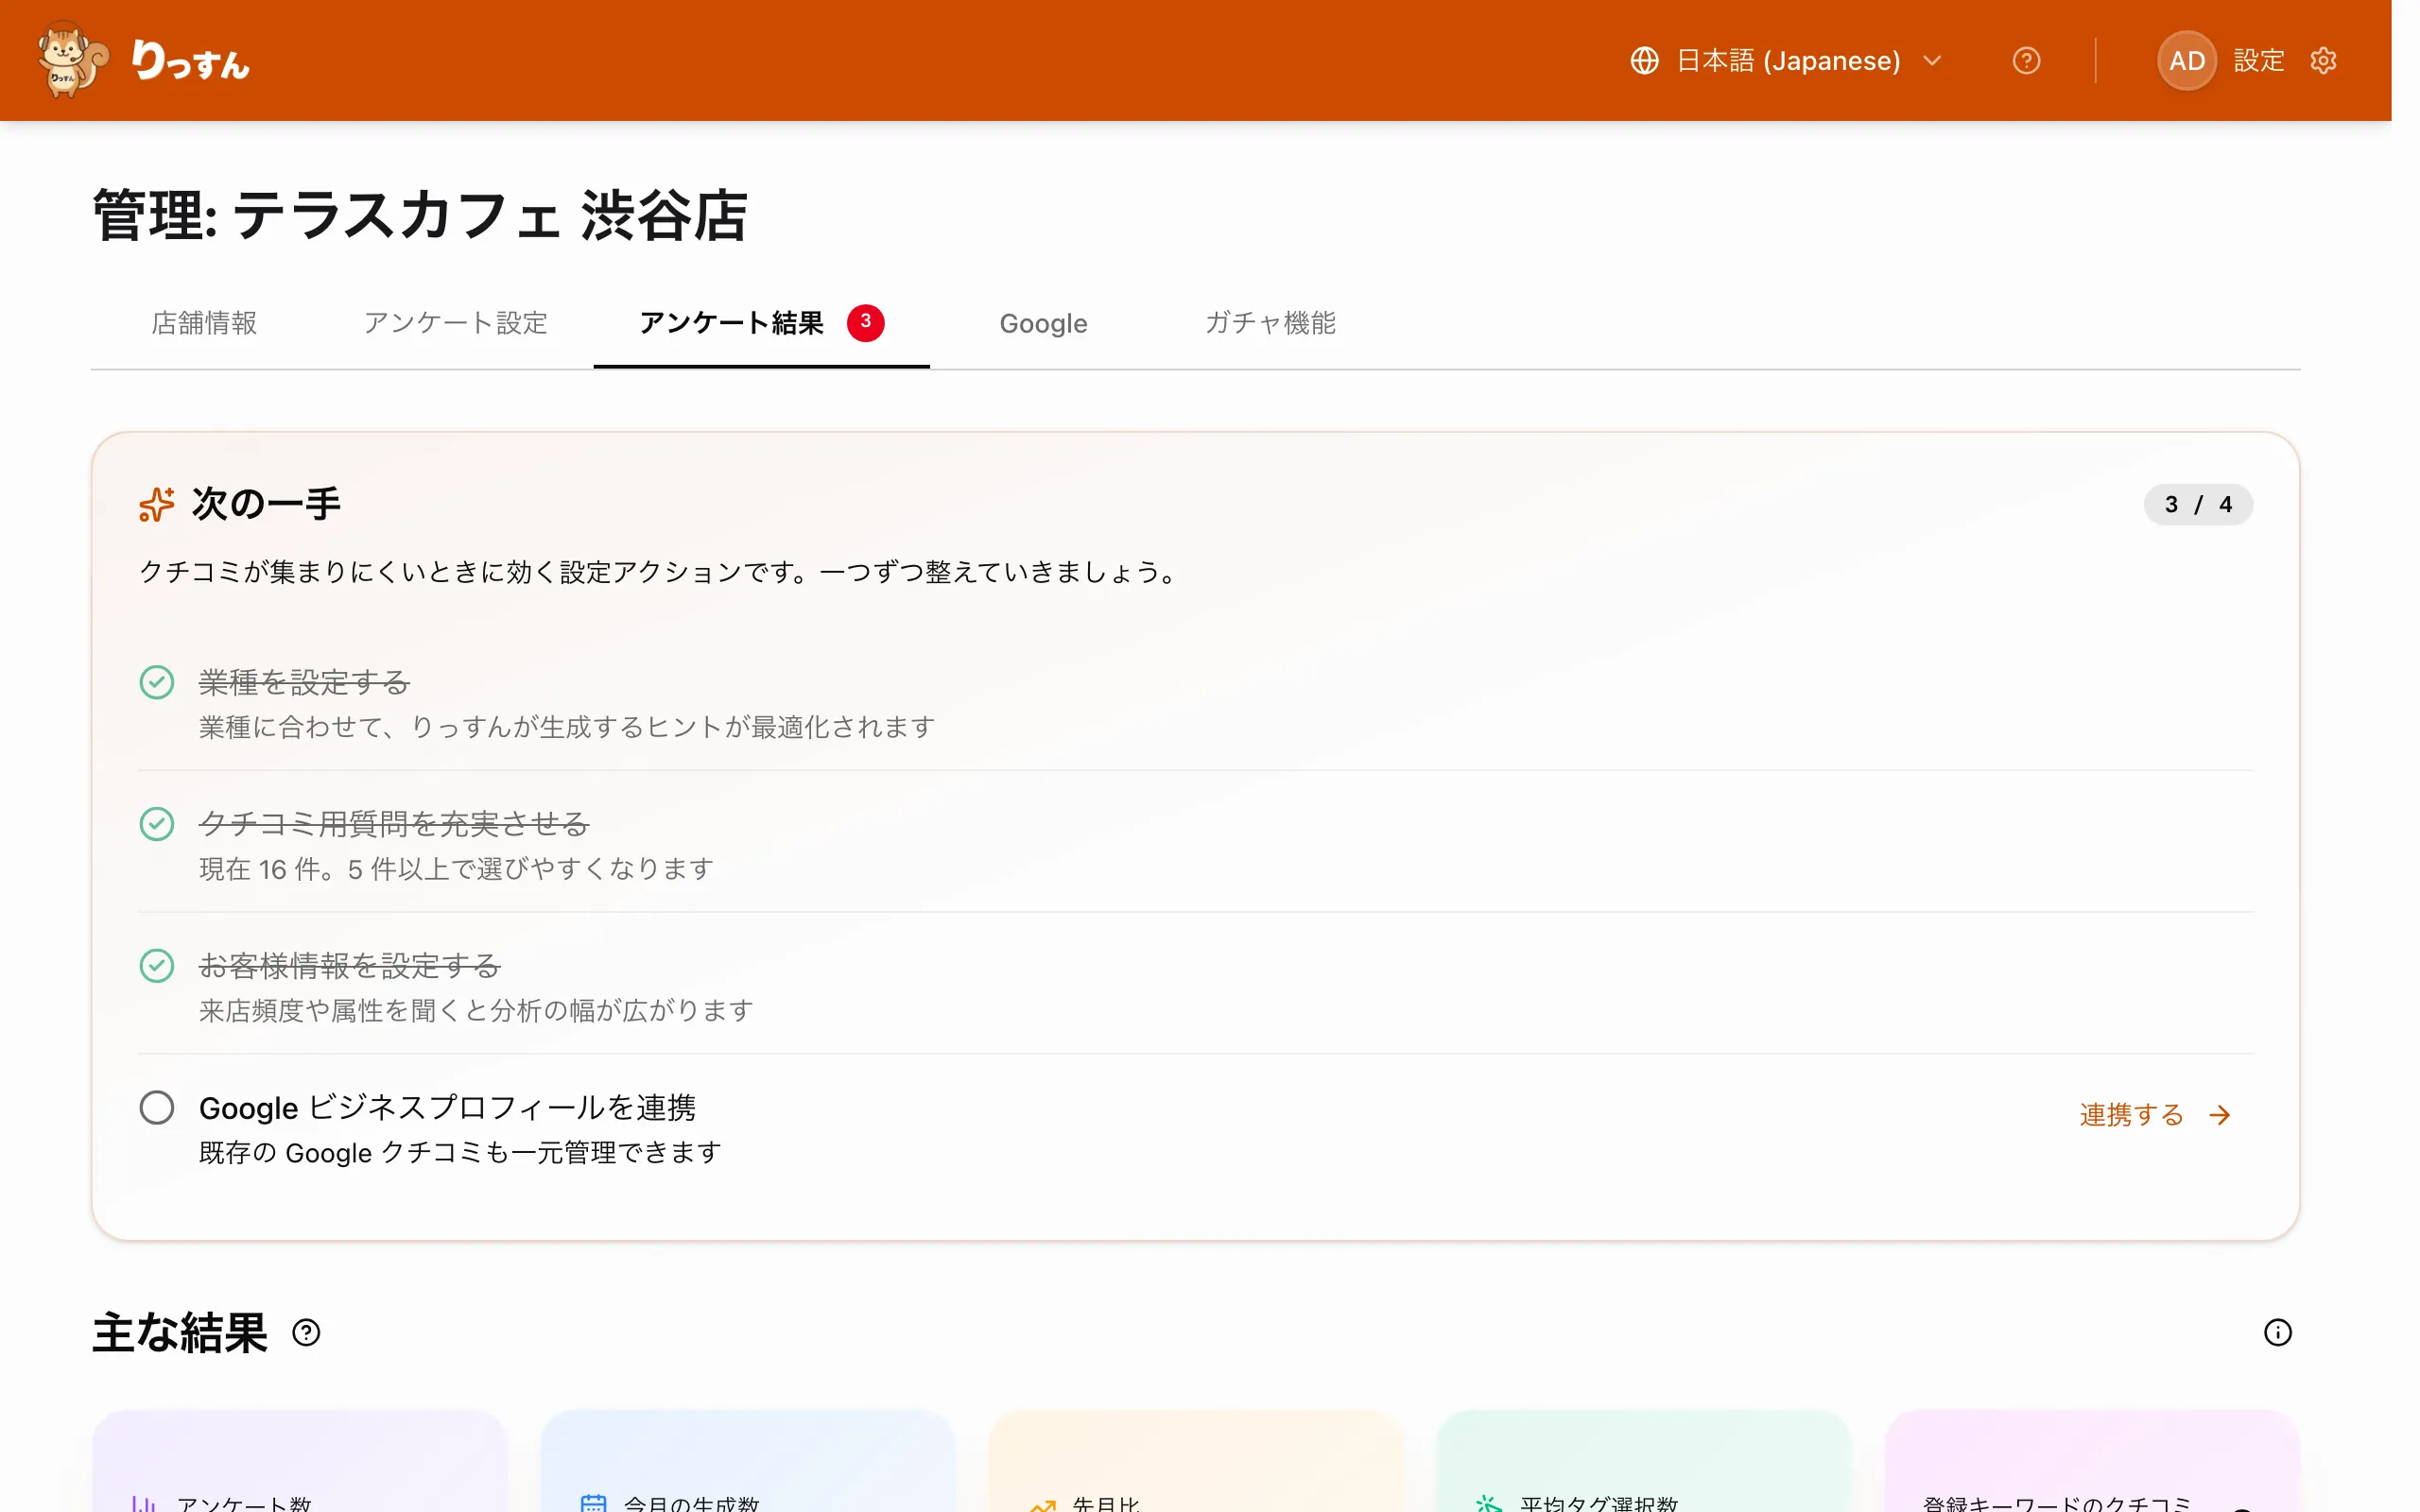Image resolution: width=2420 pixels, height=1512 pixels.
Task: Open settings via the gear icon
Action: [x=2323, y=61]
